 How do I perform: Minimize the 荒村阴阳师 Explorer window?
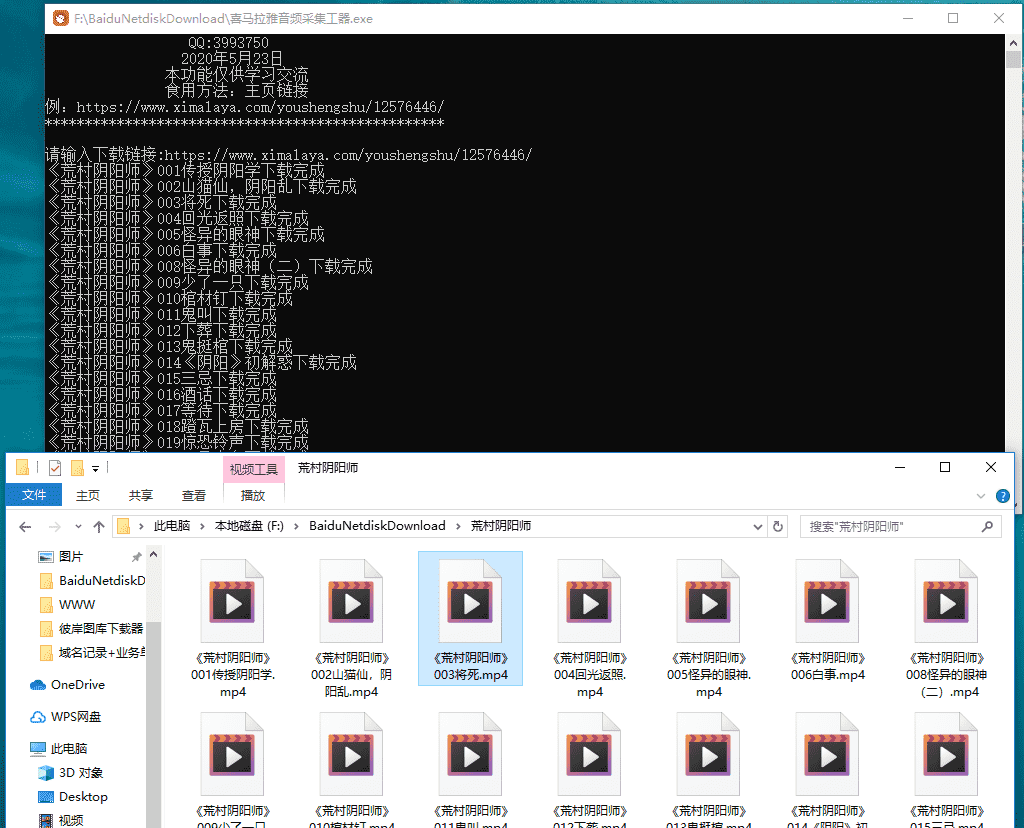pyautogui.click(x=899, y=467)
